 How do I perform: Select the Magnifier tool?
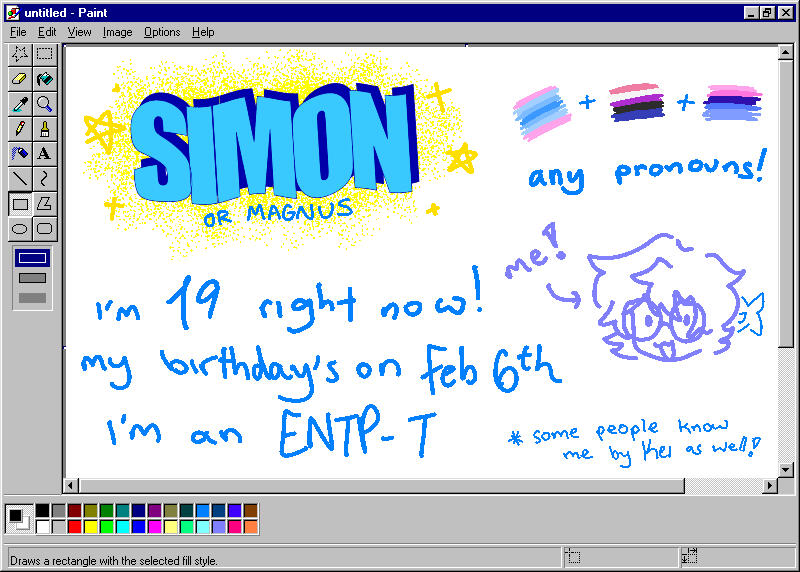coord(45,104)
